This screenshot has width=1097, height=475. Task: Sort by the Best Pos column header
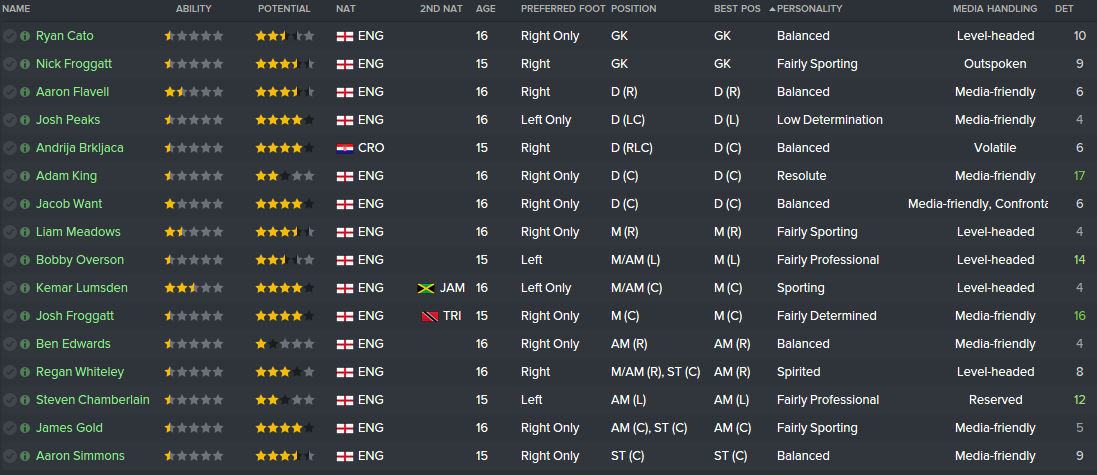coord(737,8)
